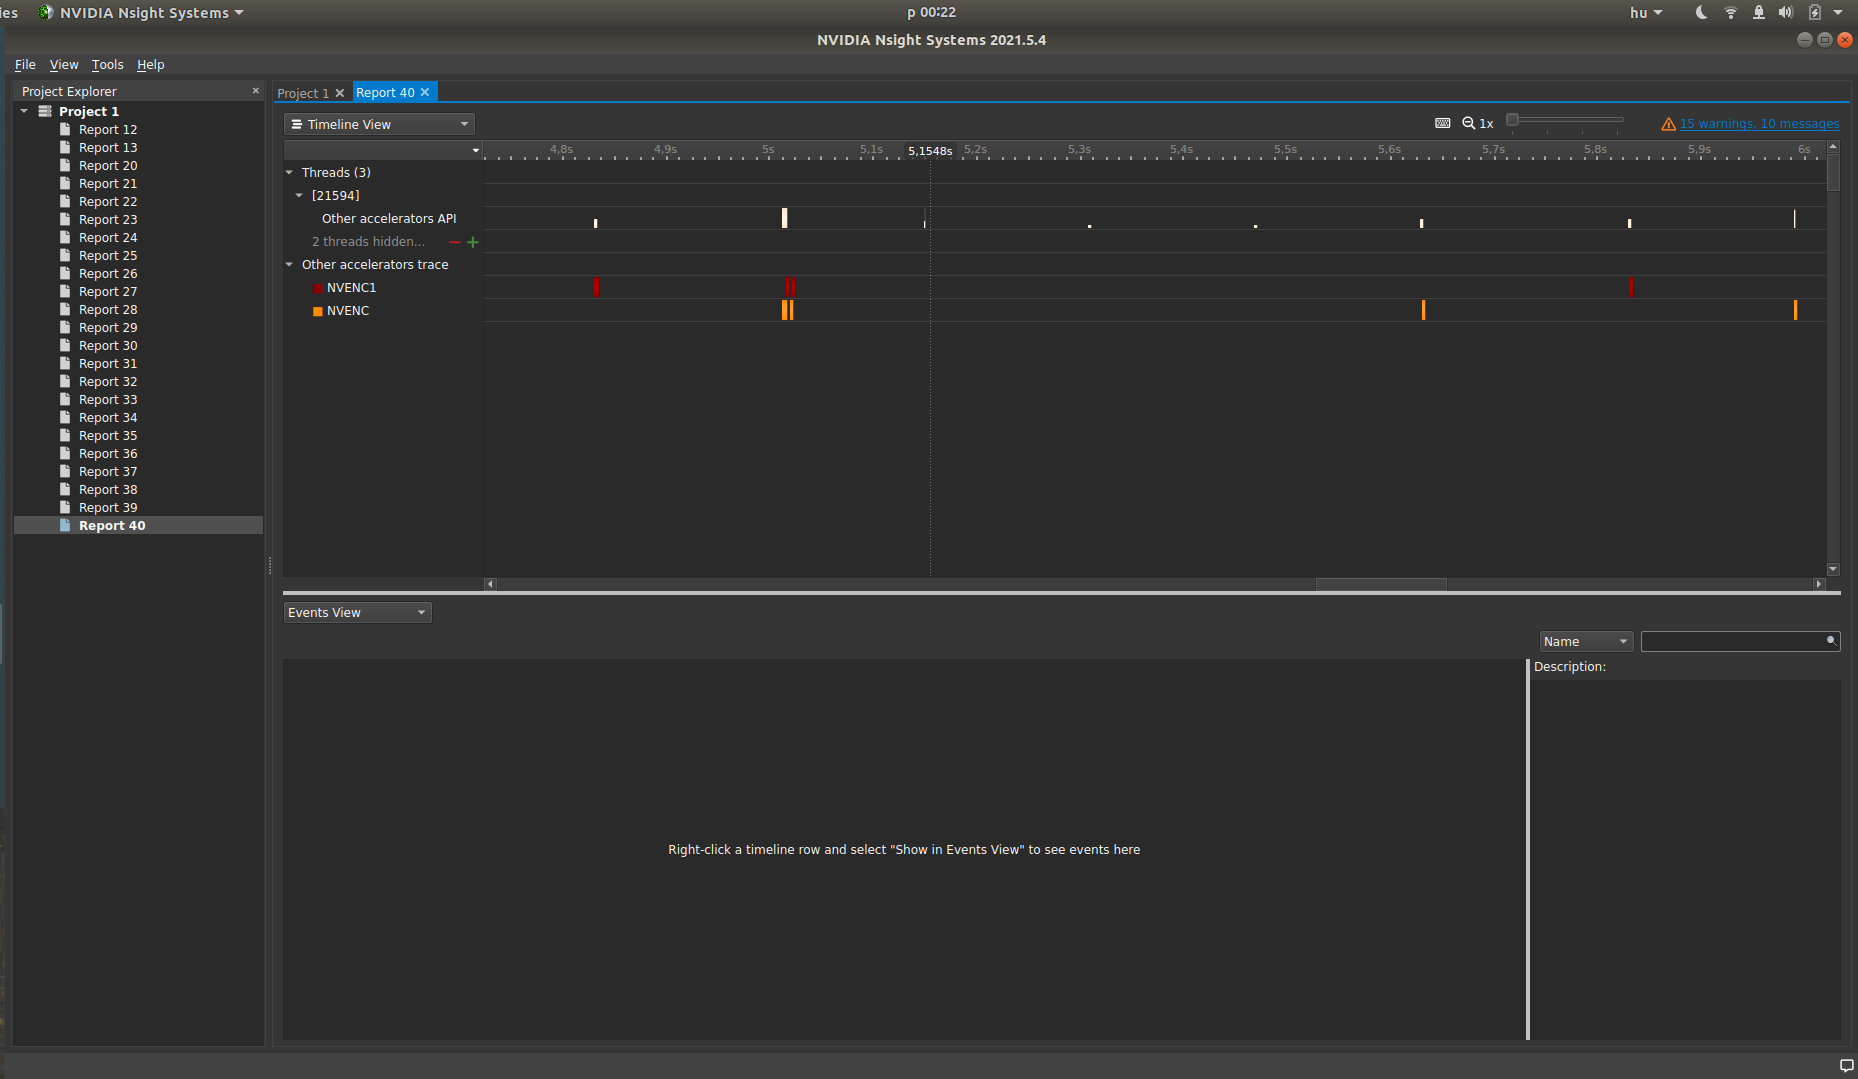Select Report 39 in Project Explorer
The height and width of the screenshot is (1079, 1858).
108,507
